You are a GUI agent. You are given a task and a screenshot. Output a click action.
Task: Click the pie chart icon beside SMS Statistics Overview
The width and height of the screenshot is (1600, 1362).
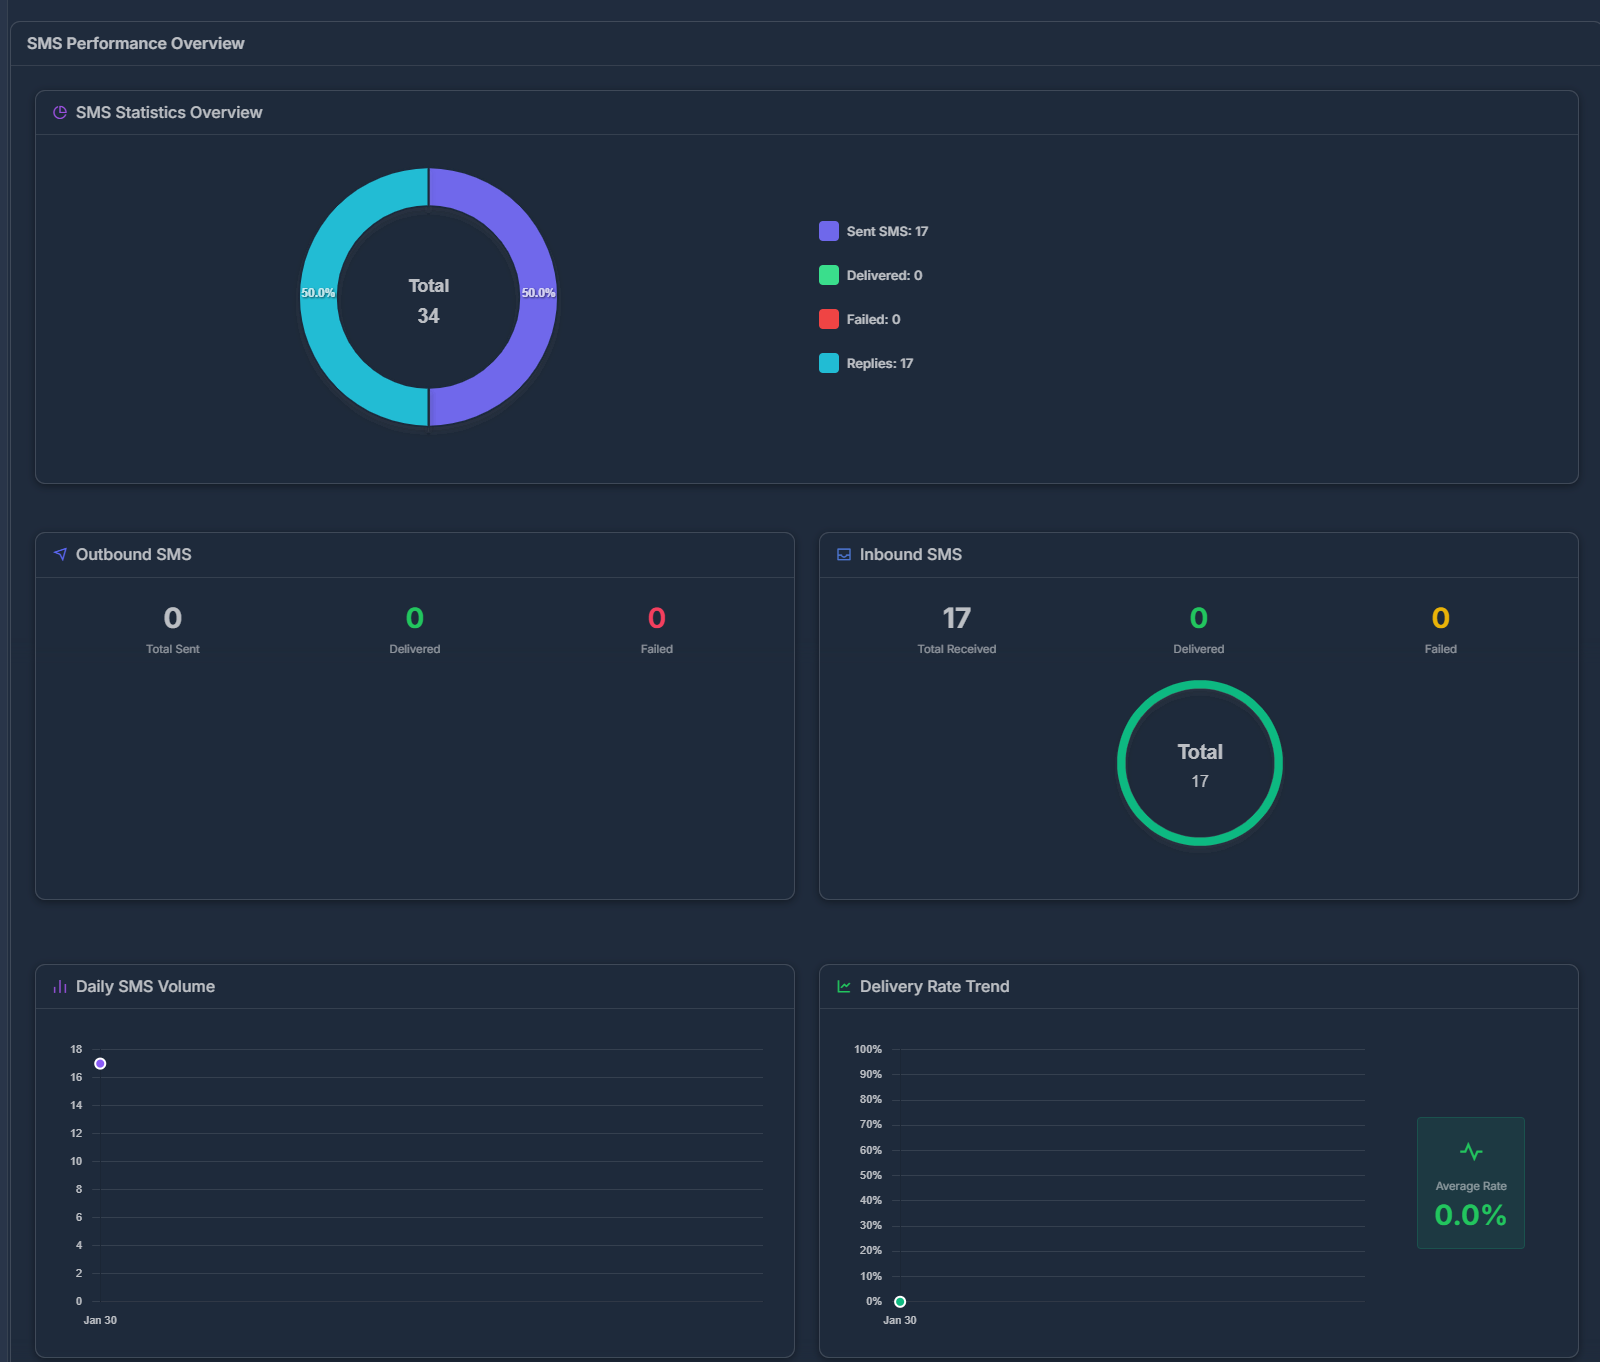coord(59,112)
